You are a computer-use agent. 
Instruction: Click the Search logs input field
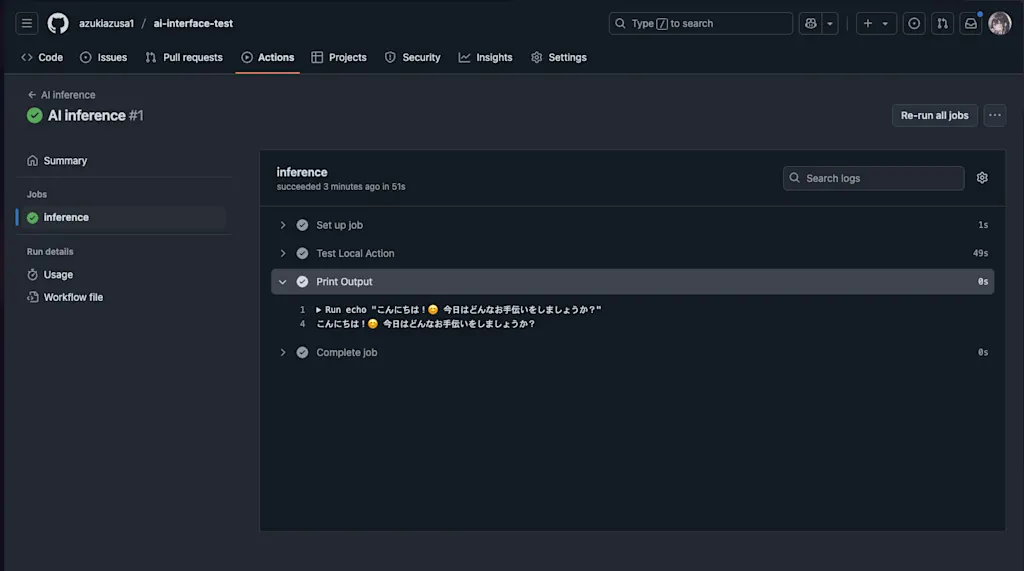[x=873, y=178]
